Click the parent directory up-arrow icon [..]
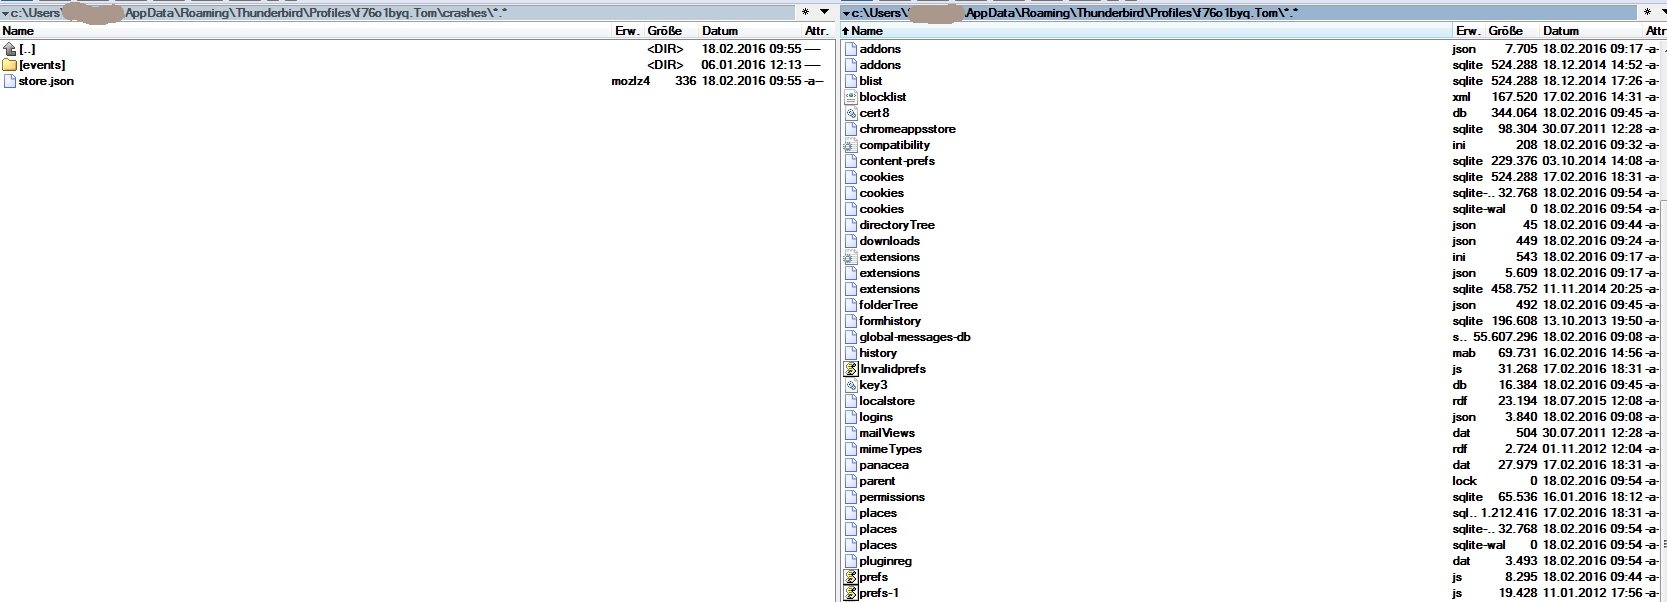Screen dimensions: 1667x602 point(10,49)
